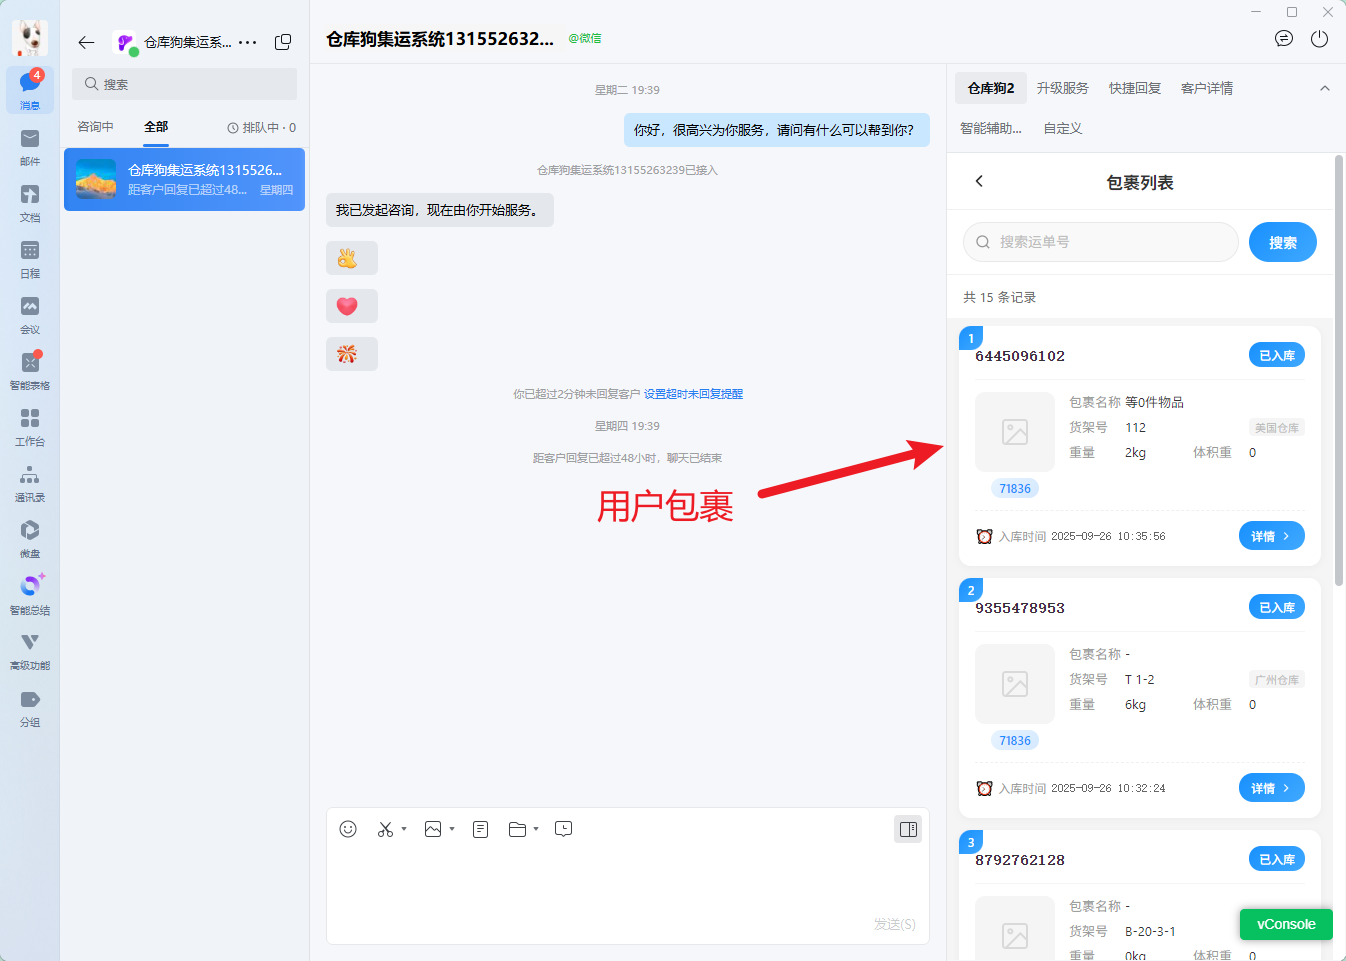Click the chat transfer icon at top right
Image resolution: width=1346 pixels, height=961 pixels.
click(x=1284, y=39)
